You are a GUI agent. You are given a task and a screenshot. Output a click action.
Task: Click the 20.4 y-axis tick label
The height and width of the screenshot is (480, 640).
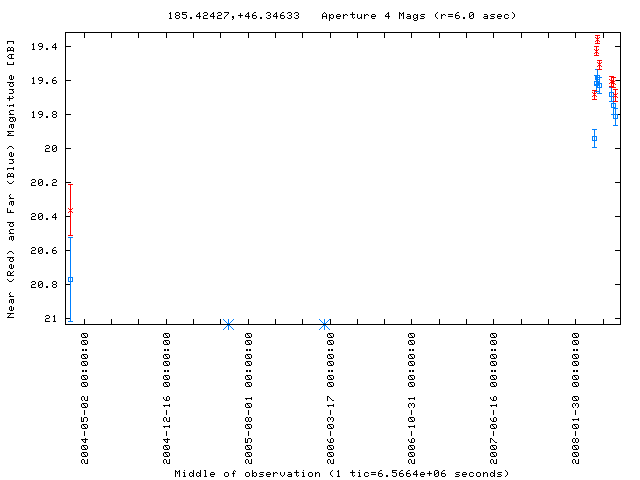point(44,216)
